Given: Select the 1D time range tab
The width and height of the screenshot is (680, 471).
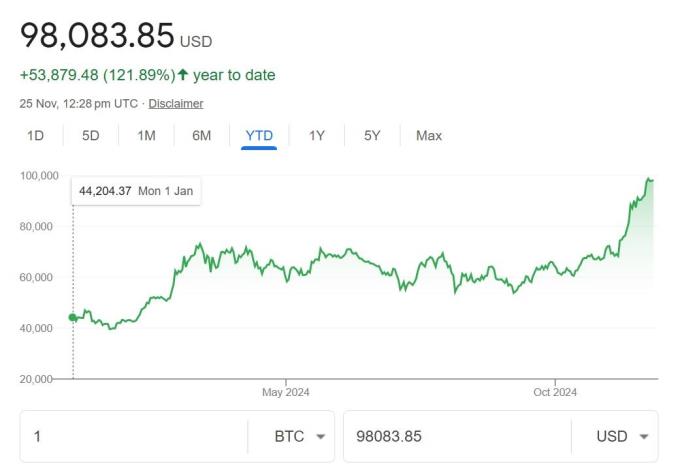Looking at the screenshot, I should point(35,136).
